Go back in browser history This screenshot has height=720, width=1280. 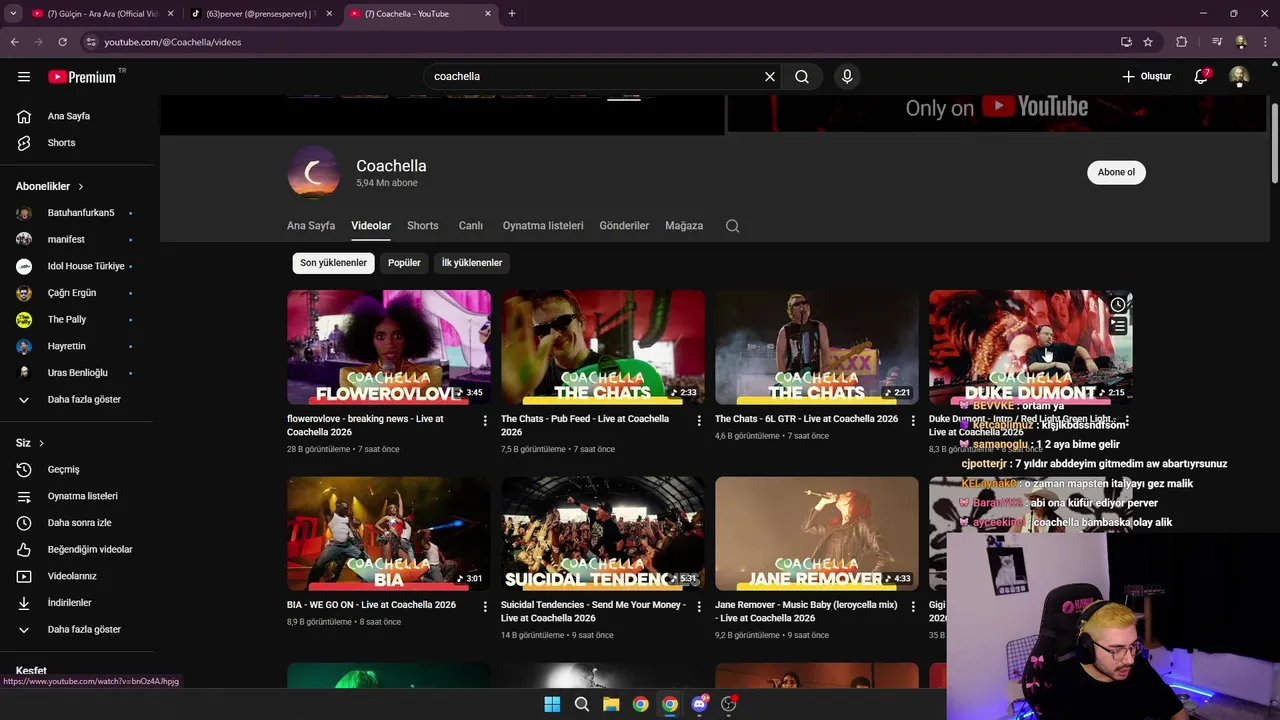click(x=15, y=42)
